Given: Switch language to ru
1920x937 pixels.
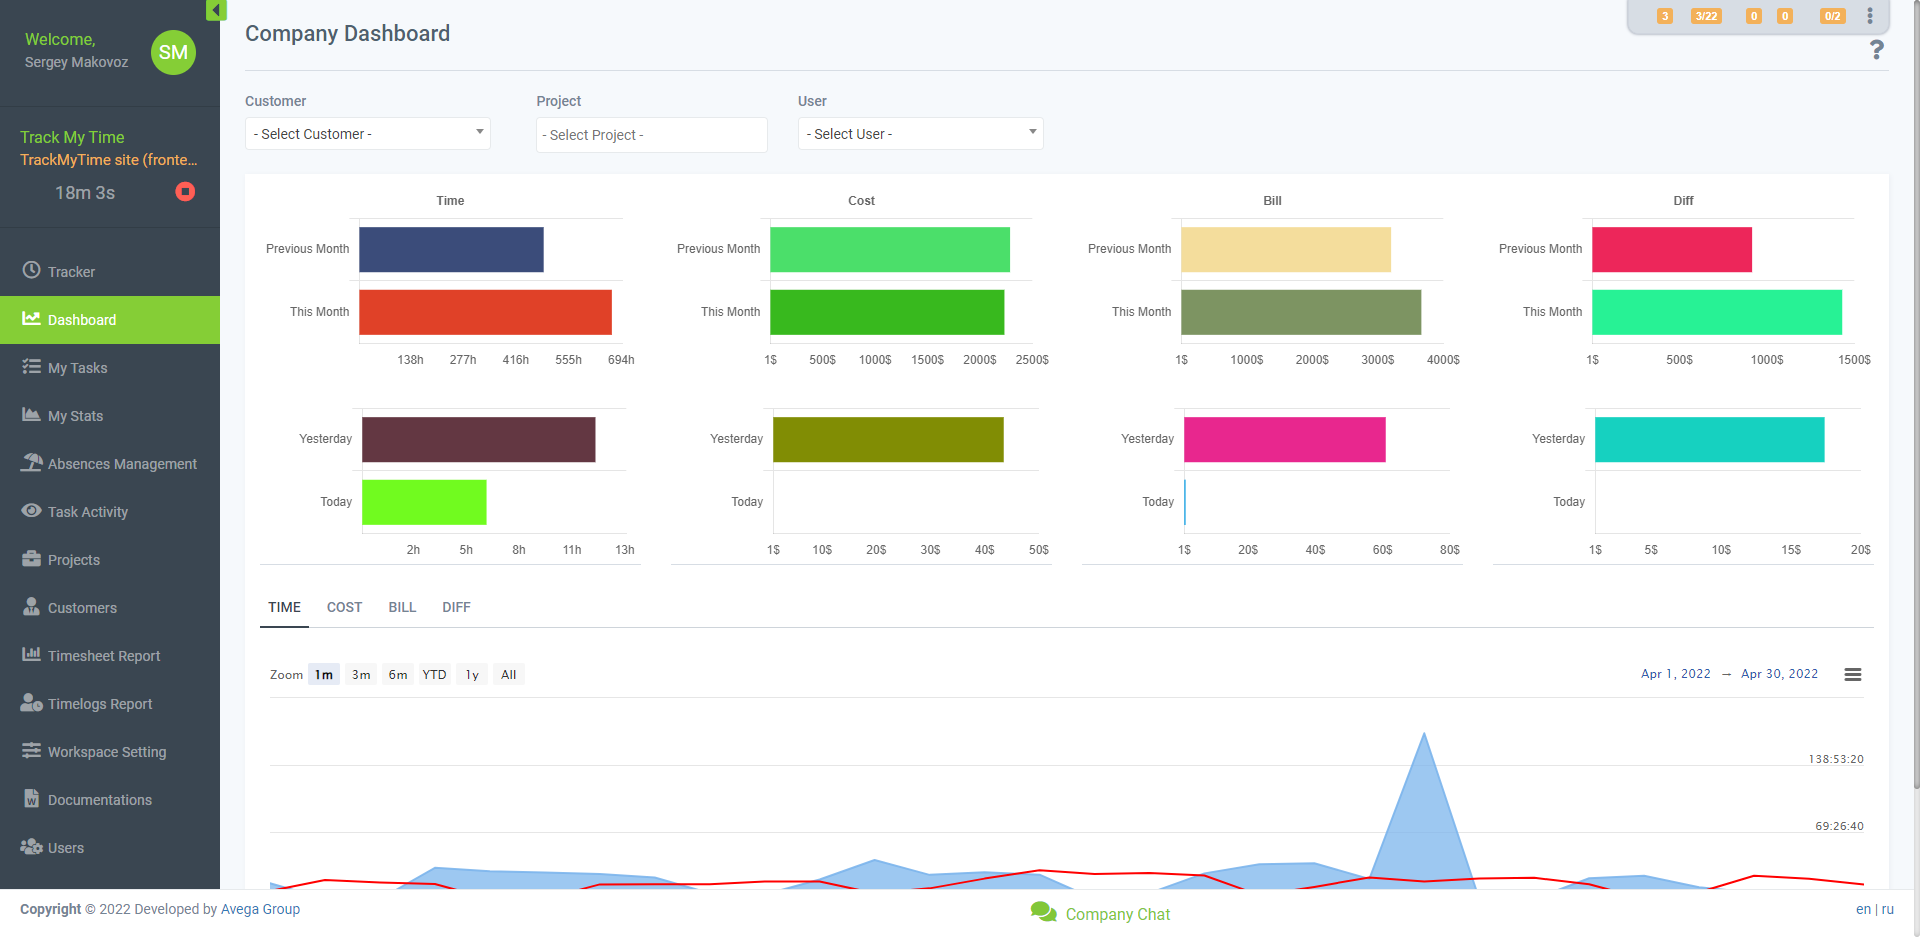Looking at the screenshot, I should (x=1888, y=909).
